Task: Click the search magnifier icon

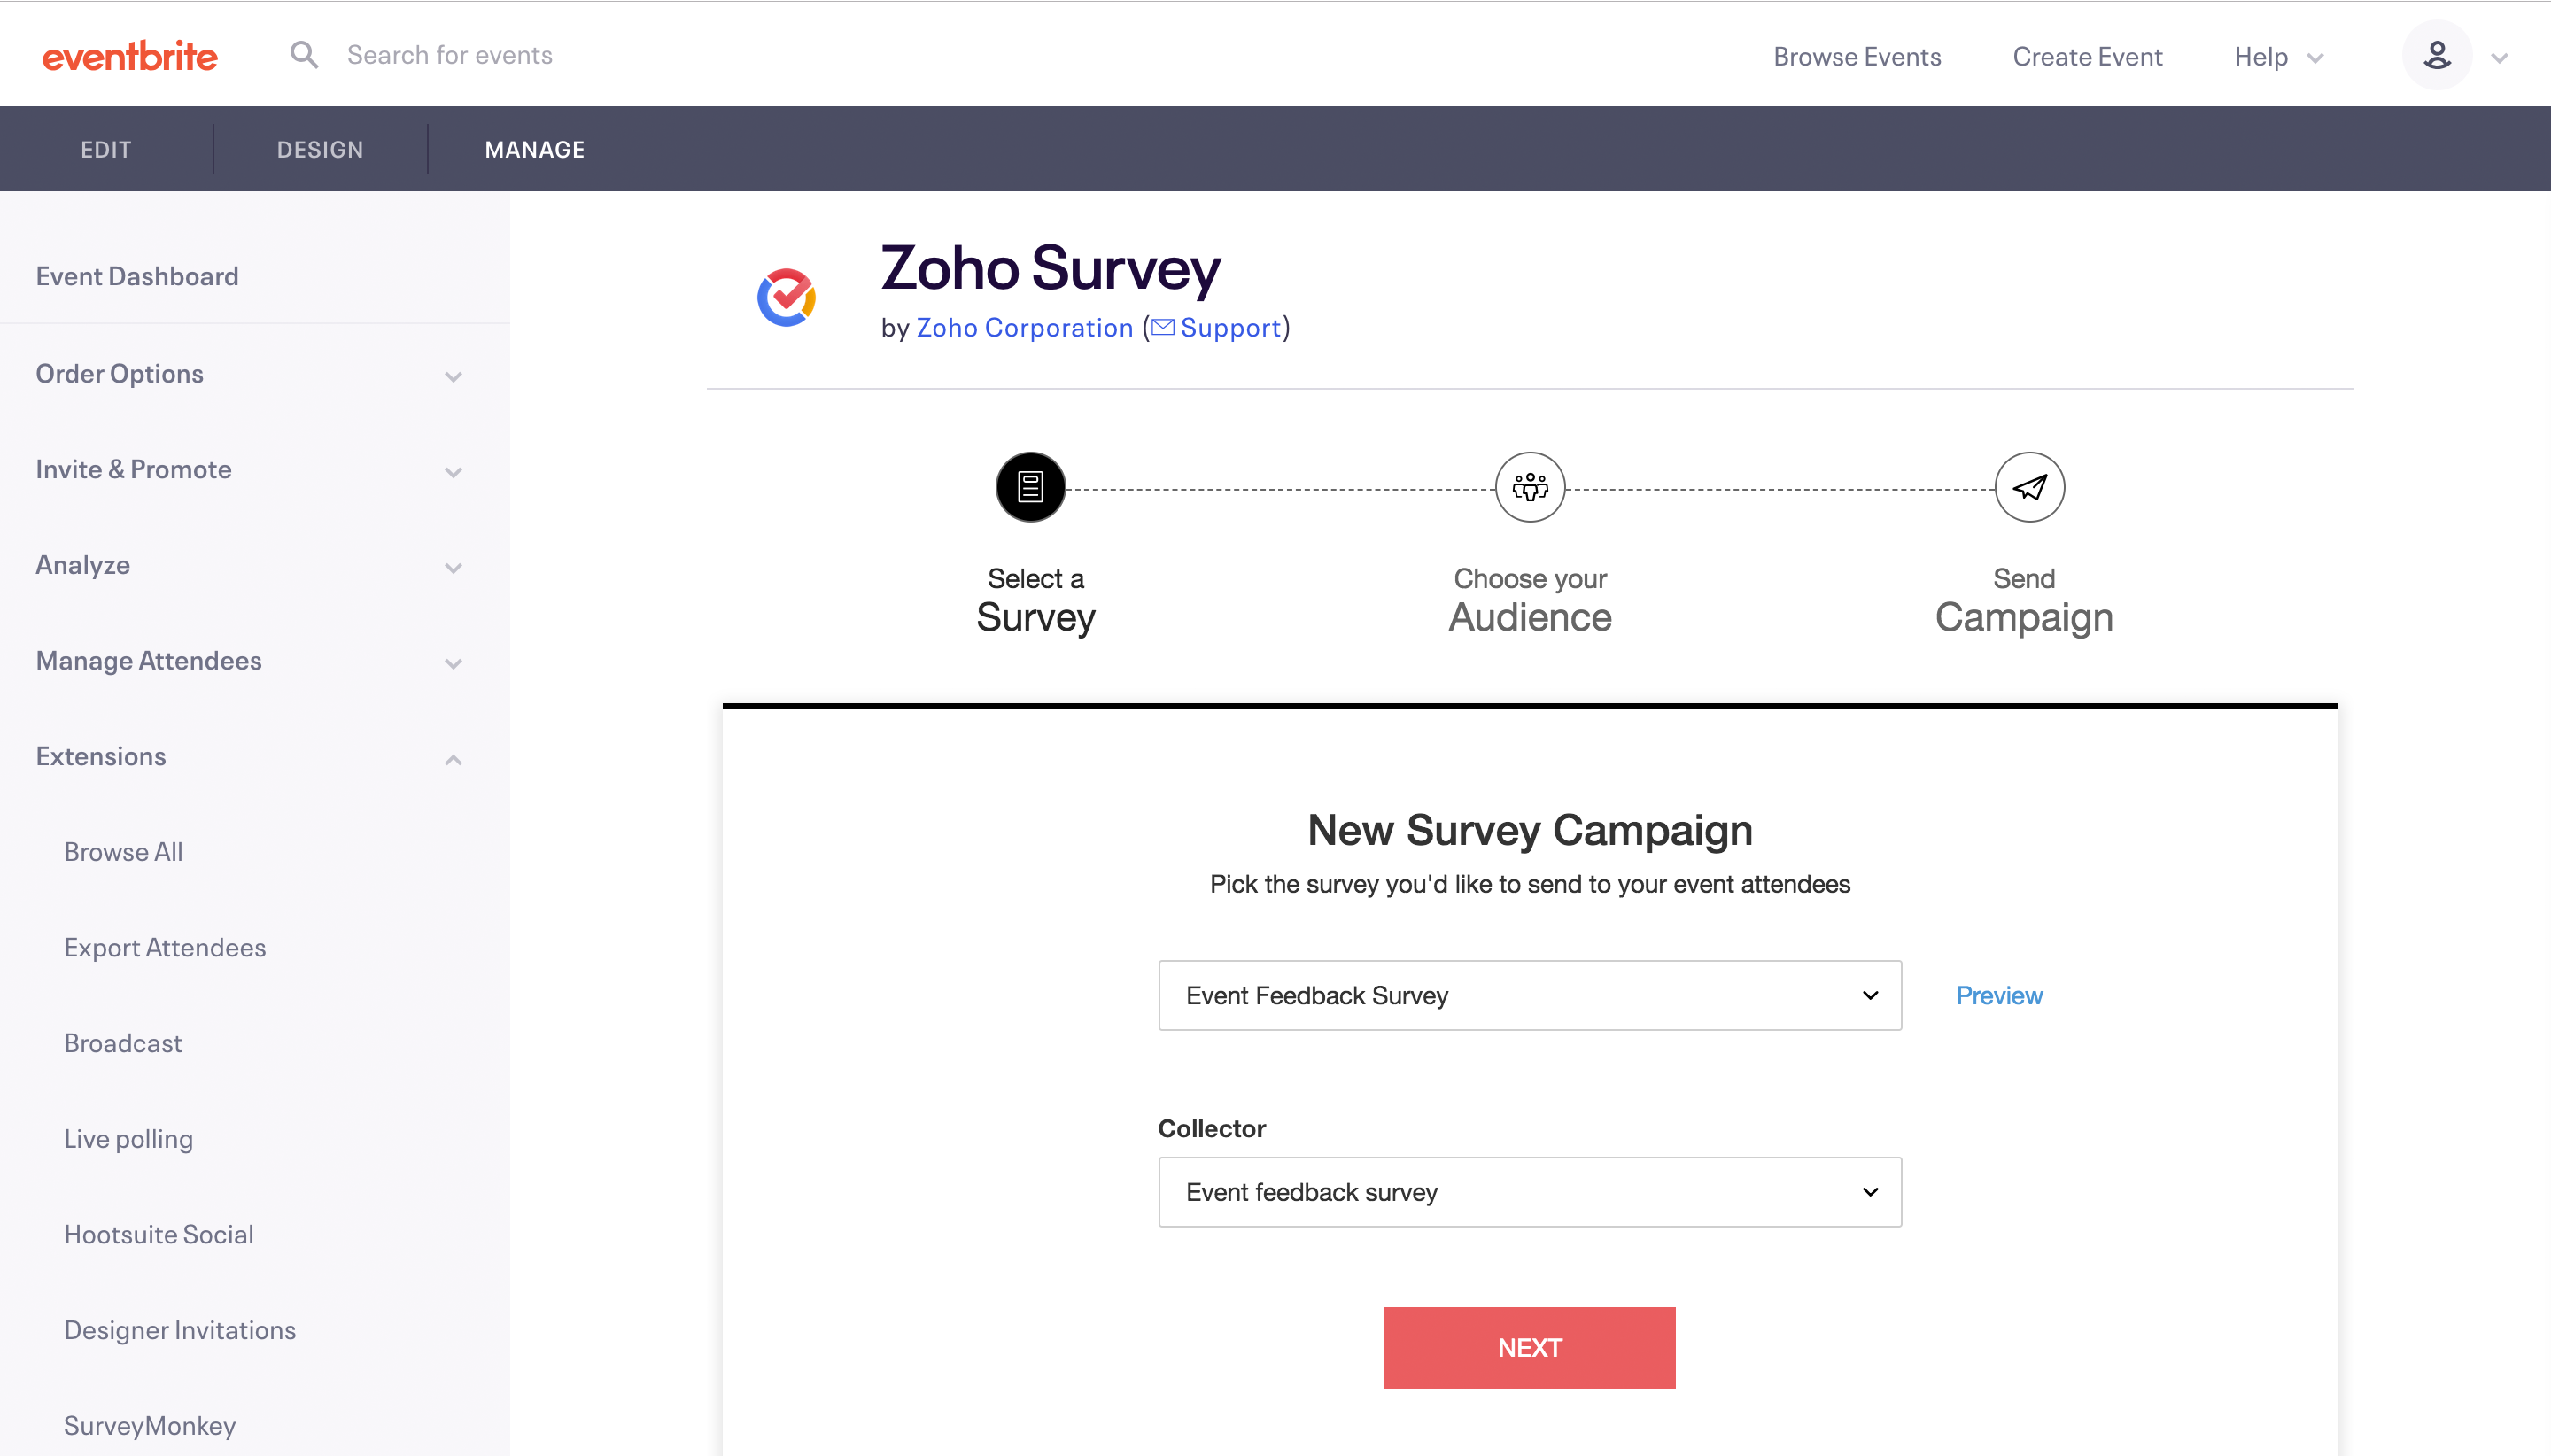Action: click(x=303, y=55)
